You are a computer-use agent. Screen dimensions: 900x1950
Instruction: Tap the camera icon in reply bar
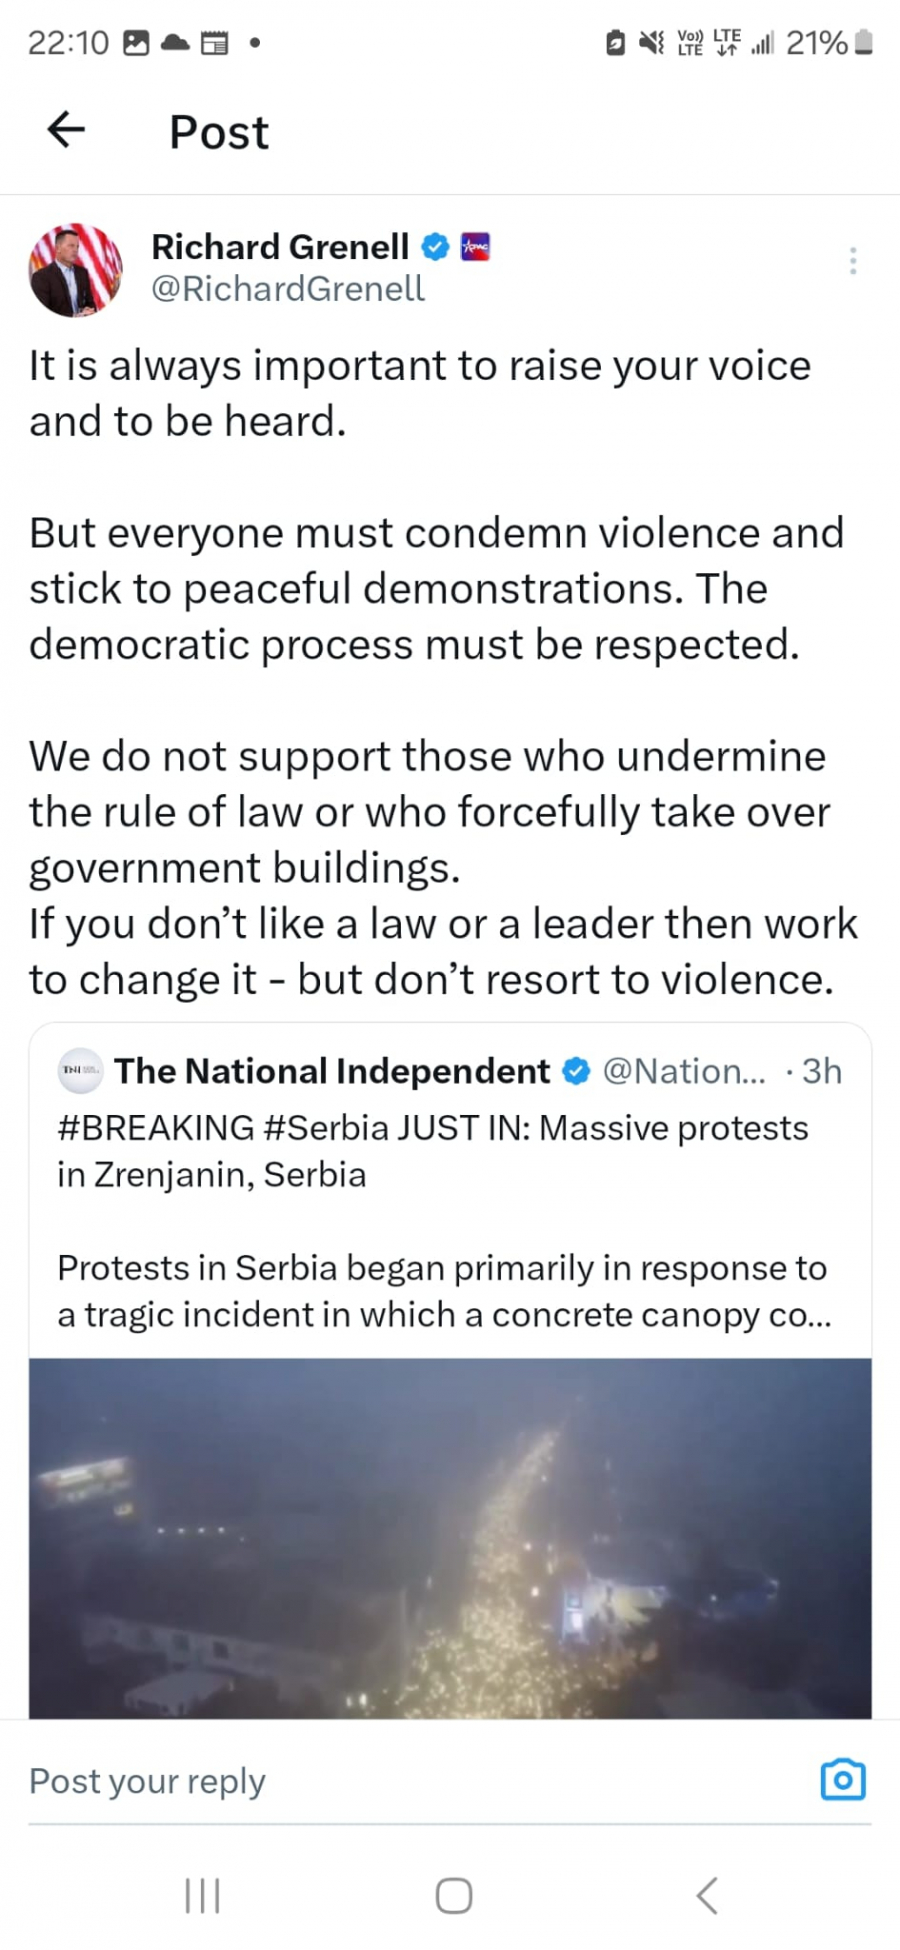pyautogui.click(x=842, y=1780)
